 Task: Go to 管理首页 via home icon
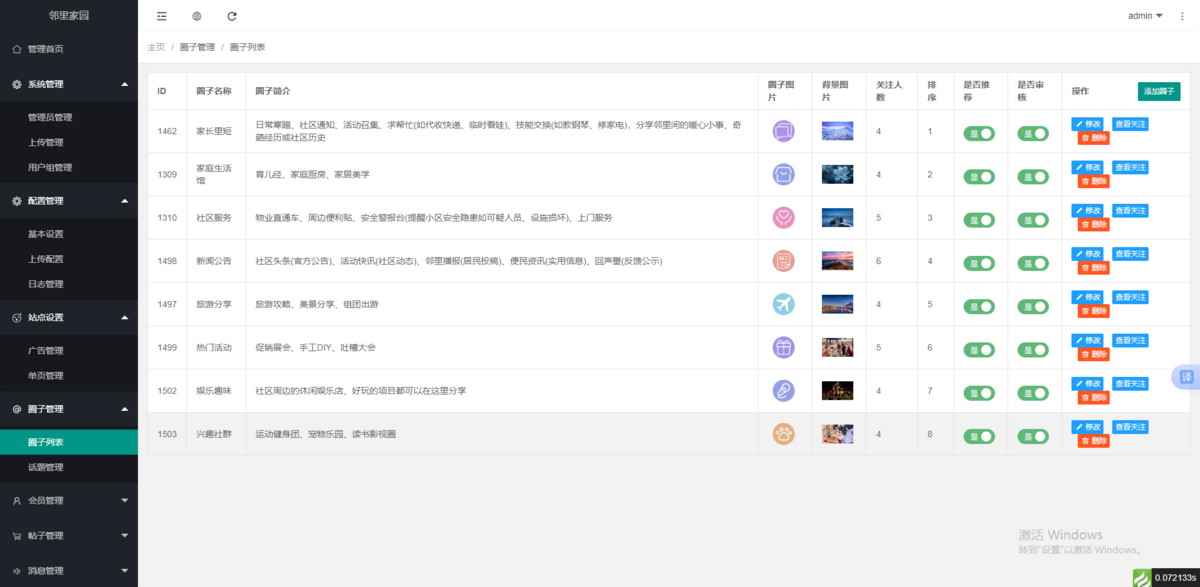[17, 49]
